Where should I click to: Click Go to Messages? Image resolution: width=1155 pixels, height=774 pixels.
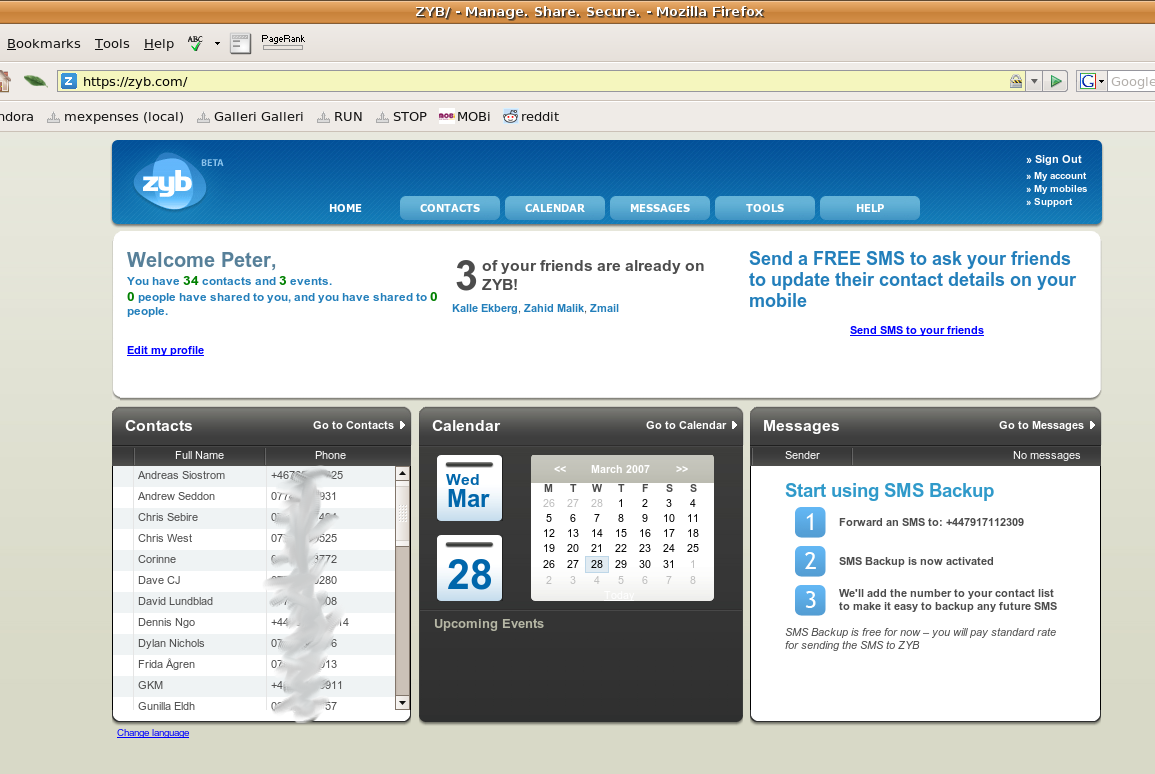click(x=1047, y=425)
